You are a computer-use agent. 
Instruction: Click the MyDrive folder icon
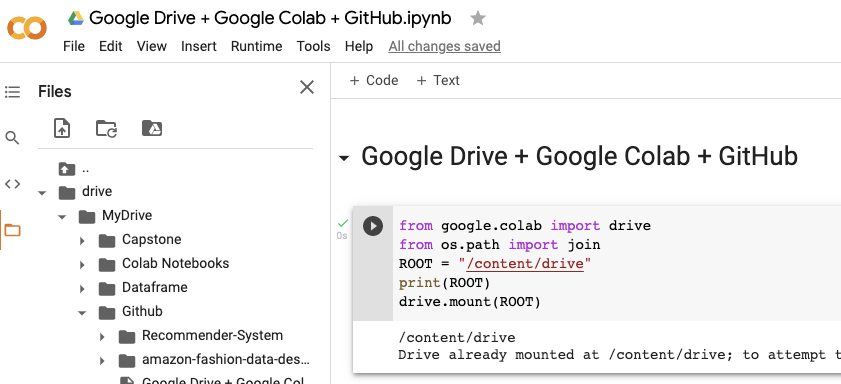pyautogui.click(x=86, y=216)
